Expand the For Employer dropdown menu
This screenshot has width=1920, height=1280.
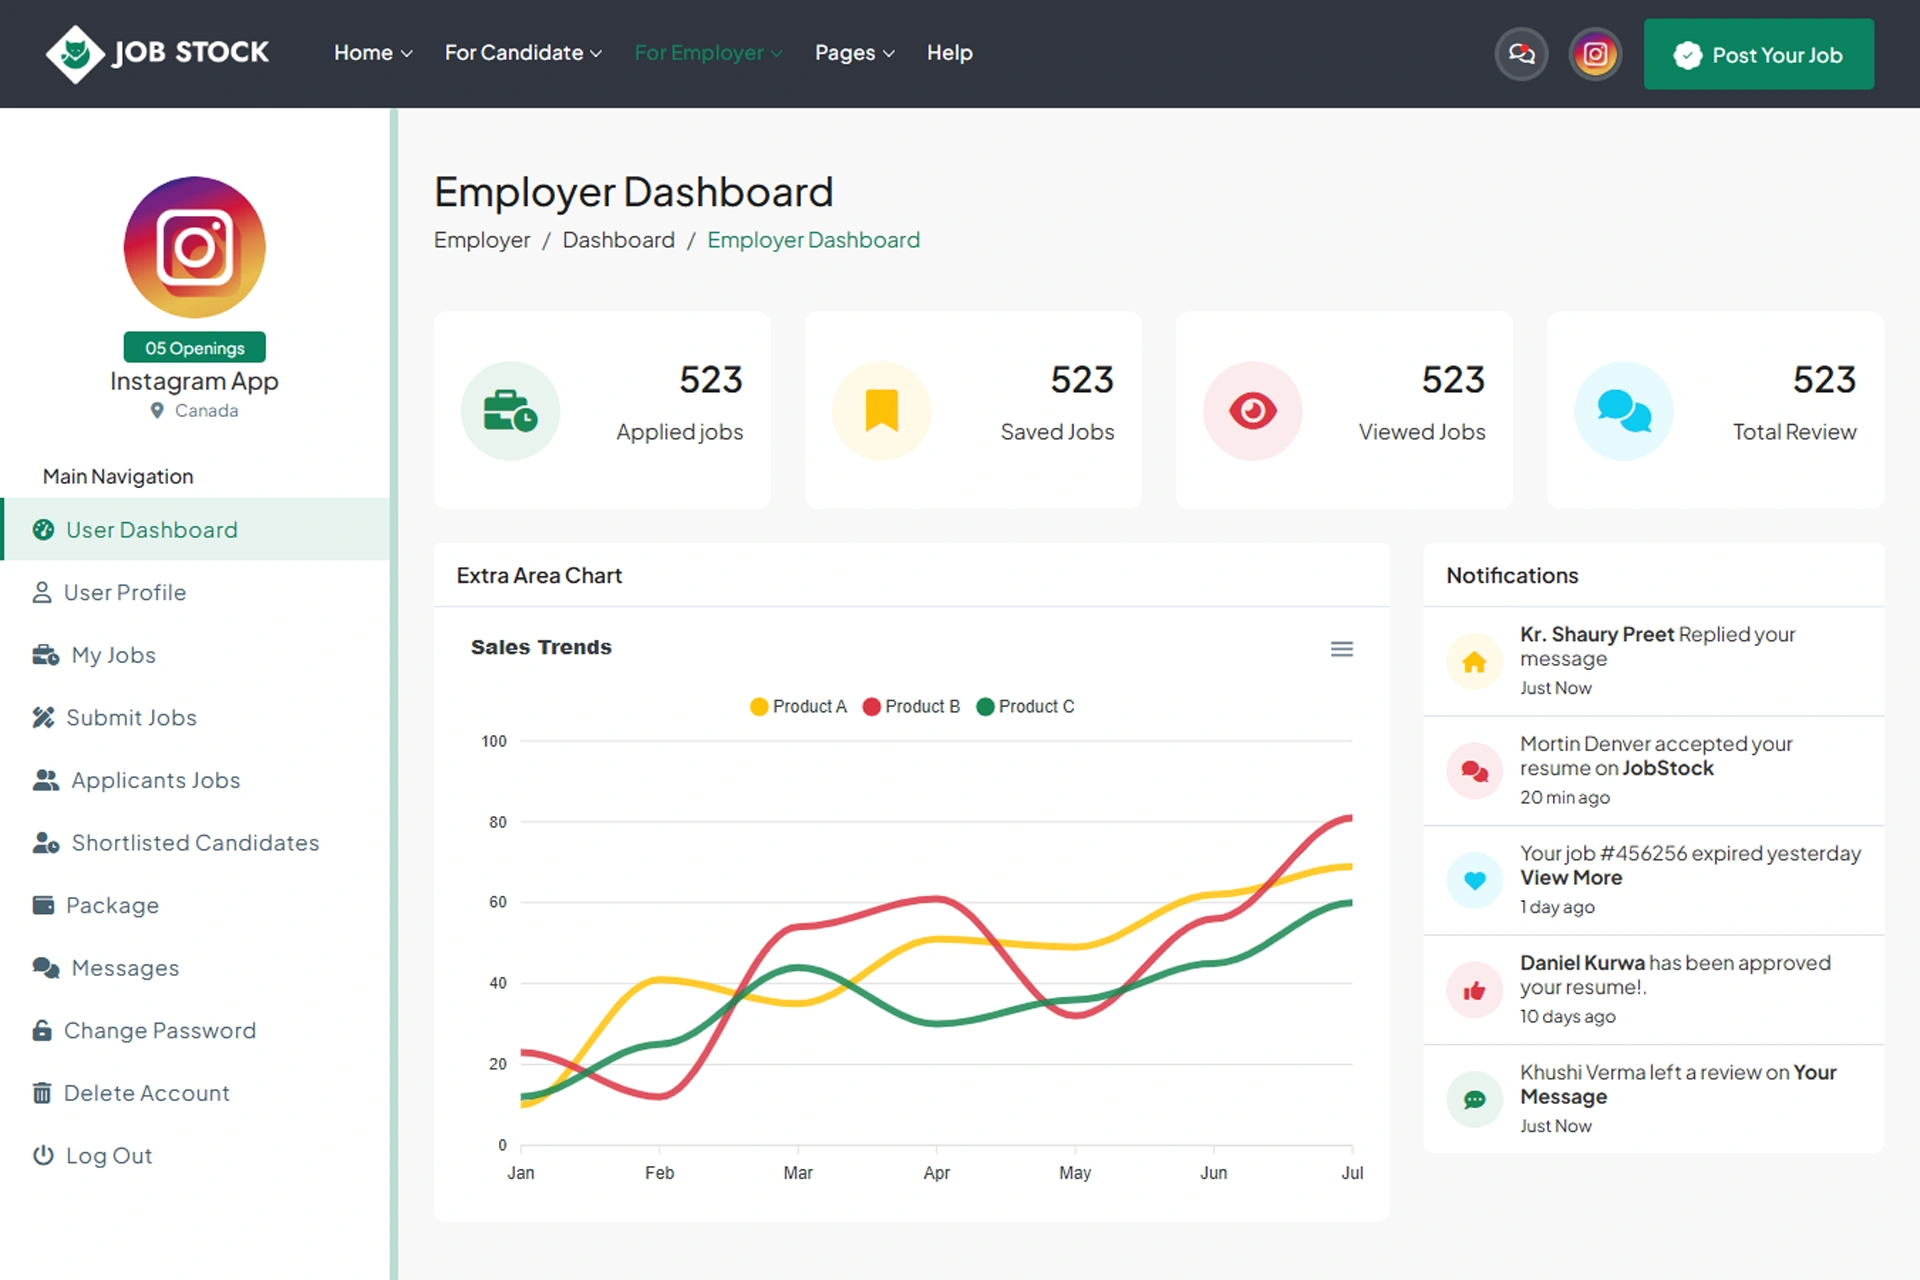coord(709,53)
